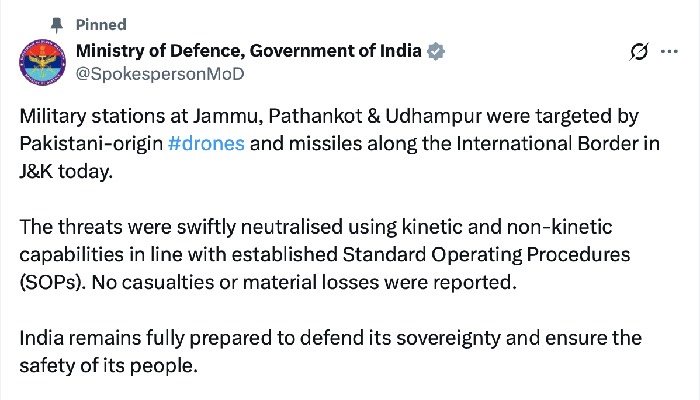Image resolution: width=700 pixels, height=400 pixels.
Task: Click the blue verified badge
Action: (436, 51)
